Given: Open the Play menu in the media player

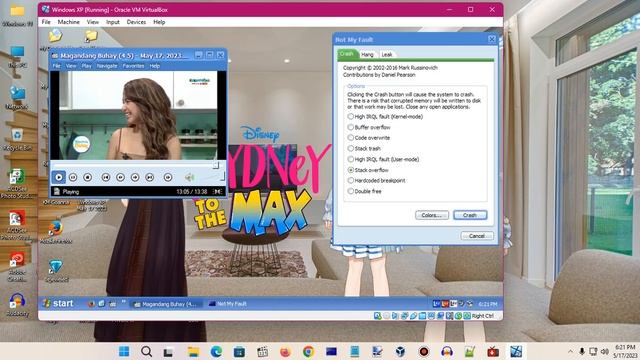Looking at the screenshot, I should tap(87, 66).
